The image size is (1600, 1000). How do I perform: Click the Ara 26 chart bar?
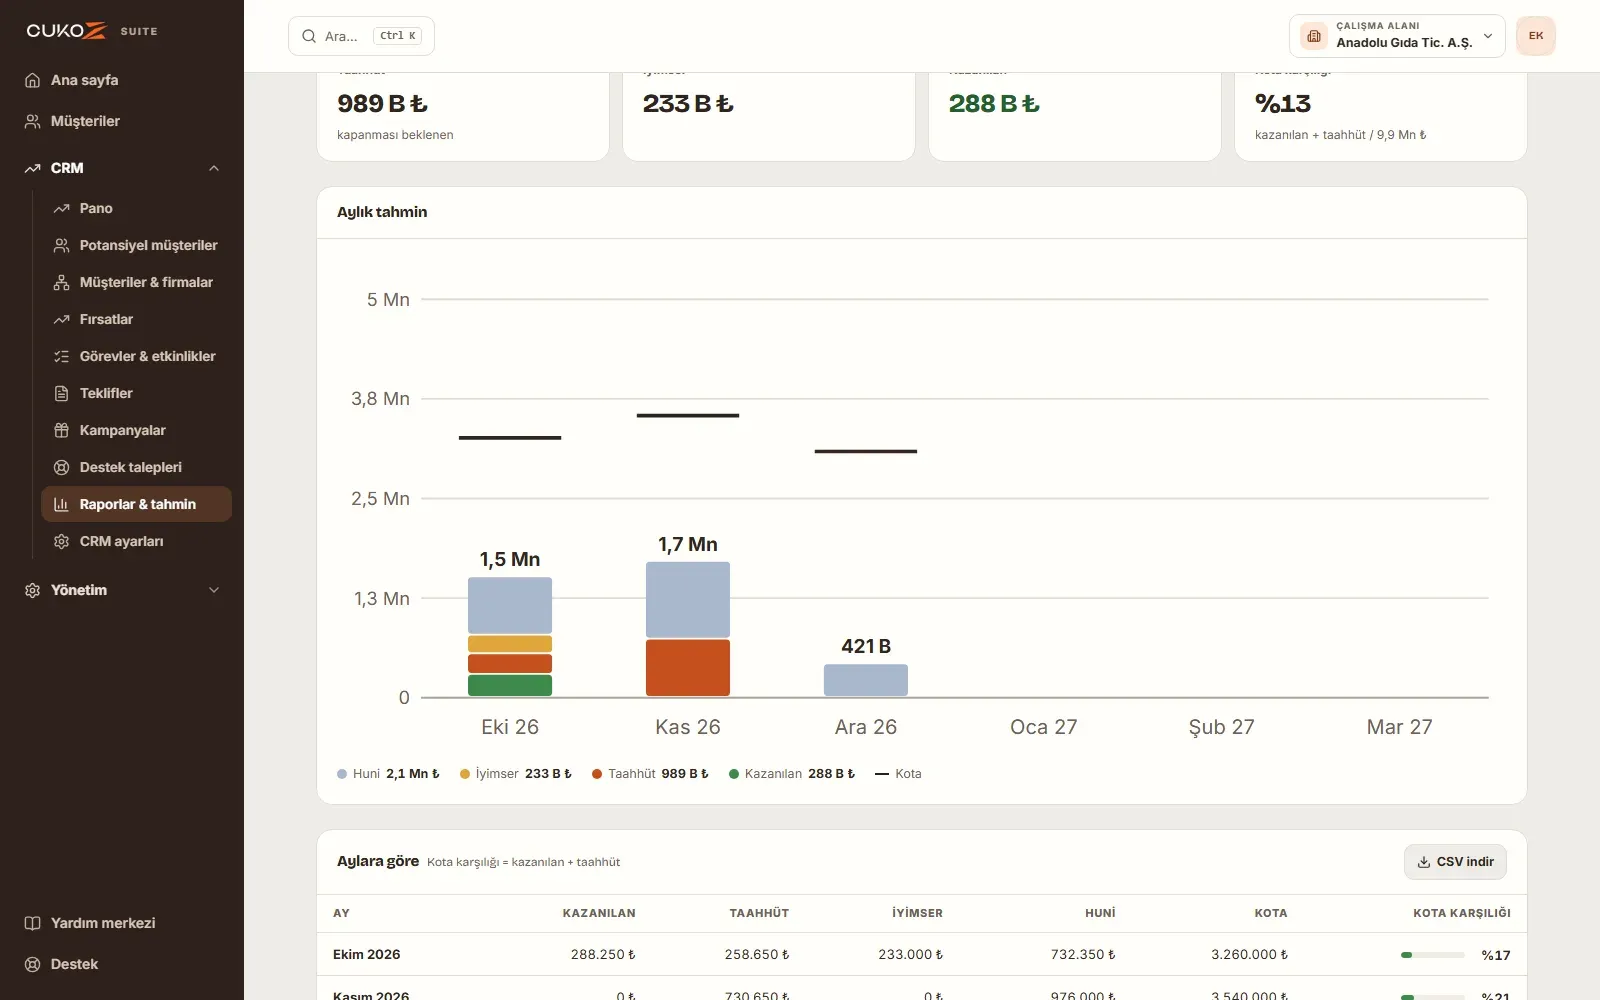pyautogui.click(x=866, y=680)
